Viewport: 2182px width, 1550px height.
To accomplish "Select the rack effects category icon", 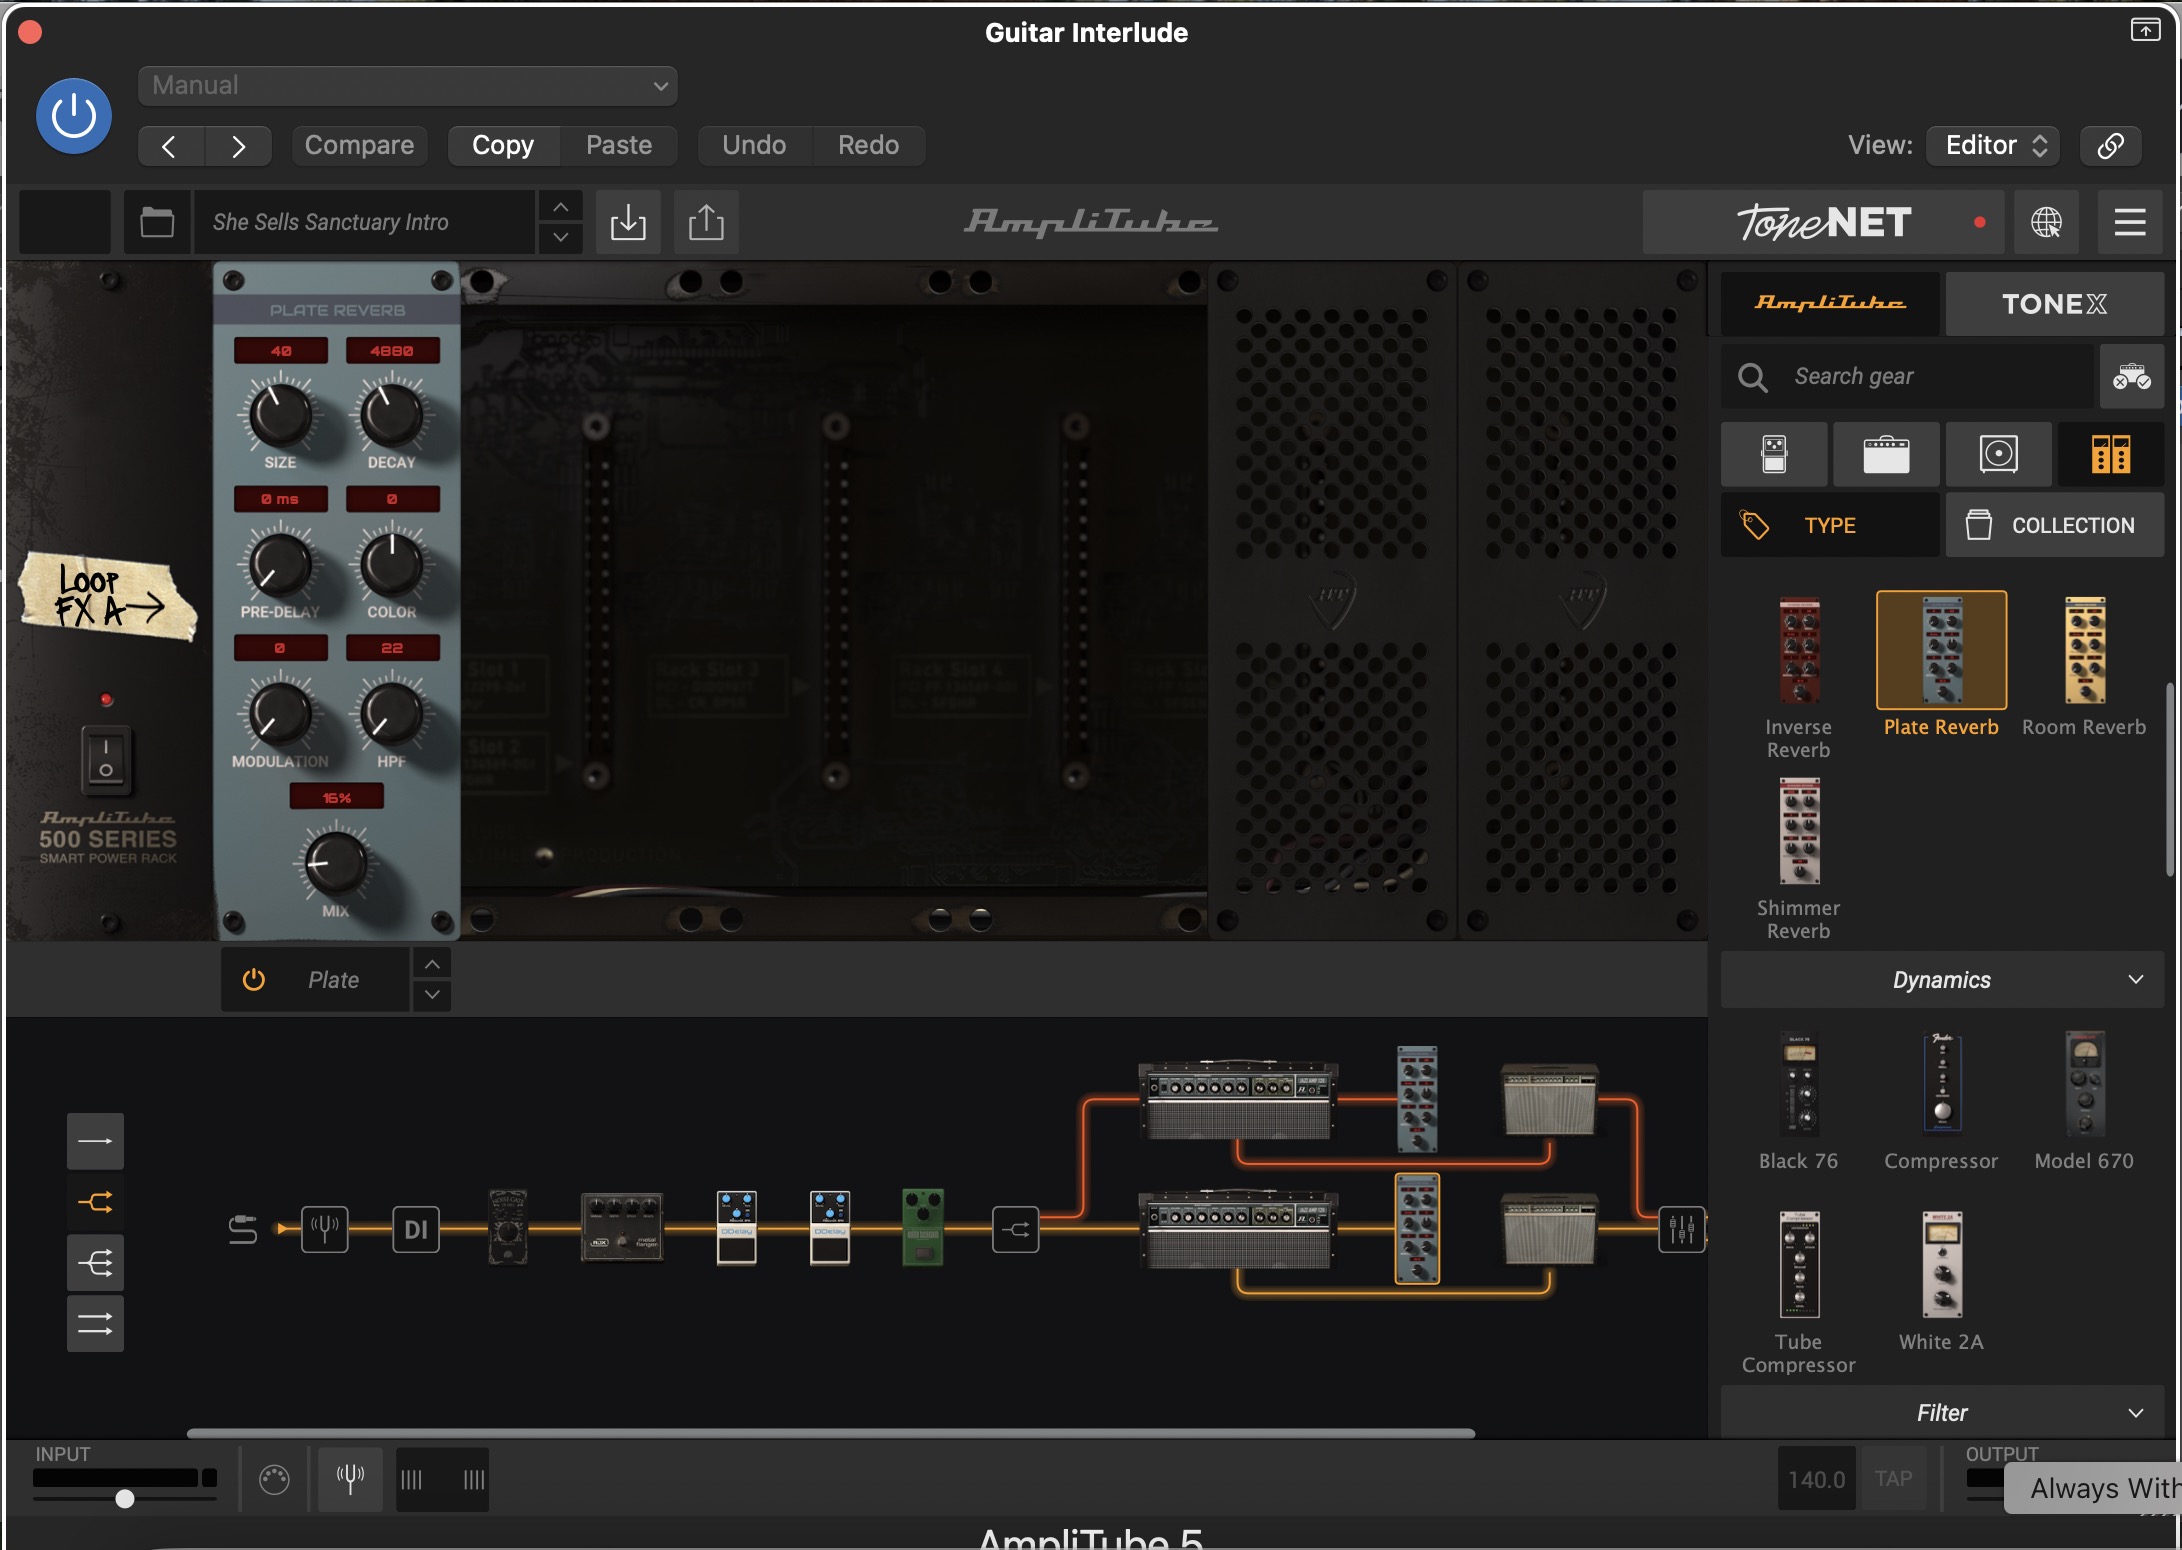I will (2110, 454).
